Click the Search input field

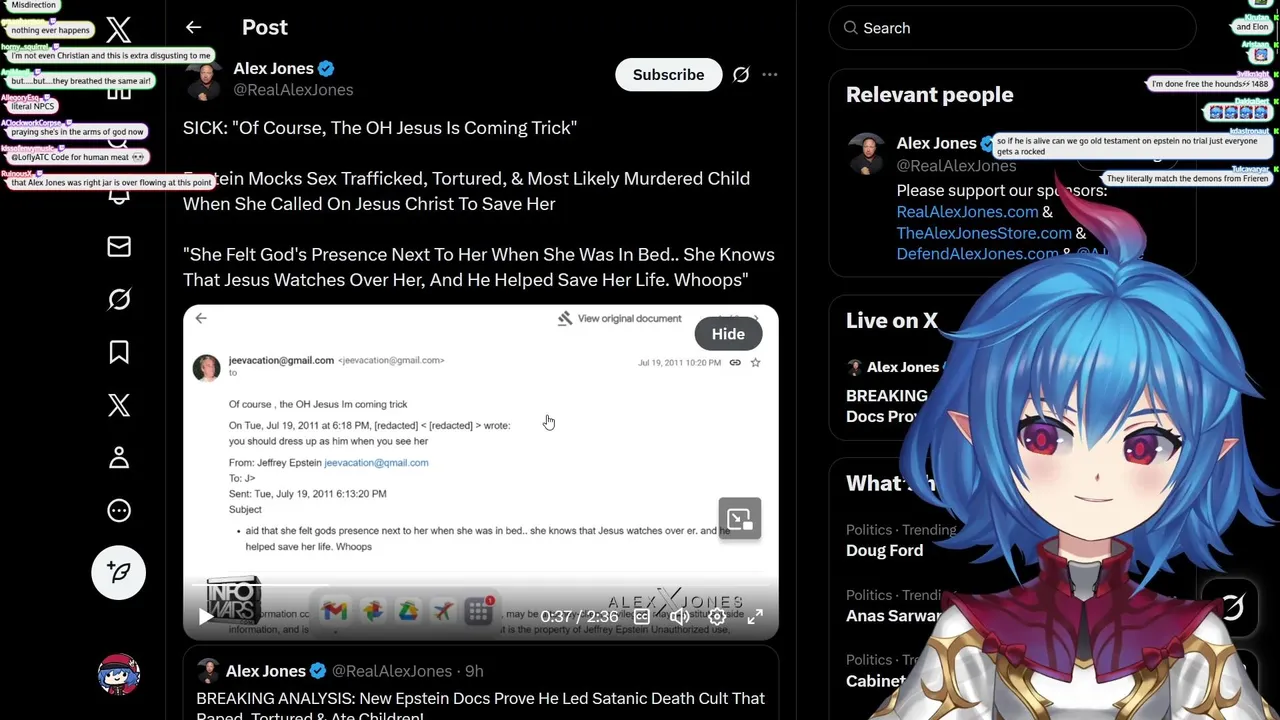1012,28
